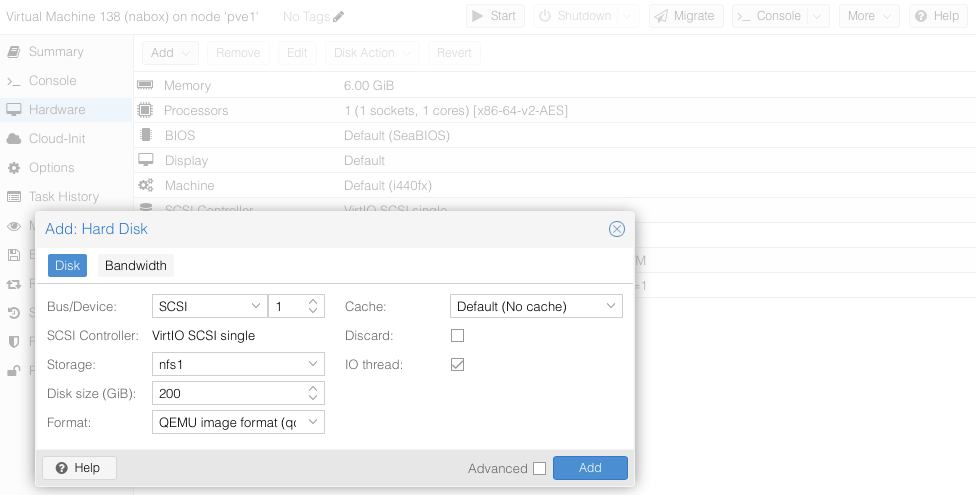Open the Storage nfs1 dropdown
The height and width of the screenshot is (495, 976).
[312, 364]
